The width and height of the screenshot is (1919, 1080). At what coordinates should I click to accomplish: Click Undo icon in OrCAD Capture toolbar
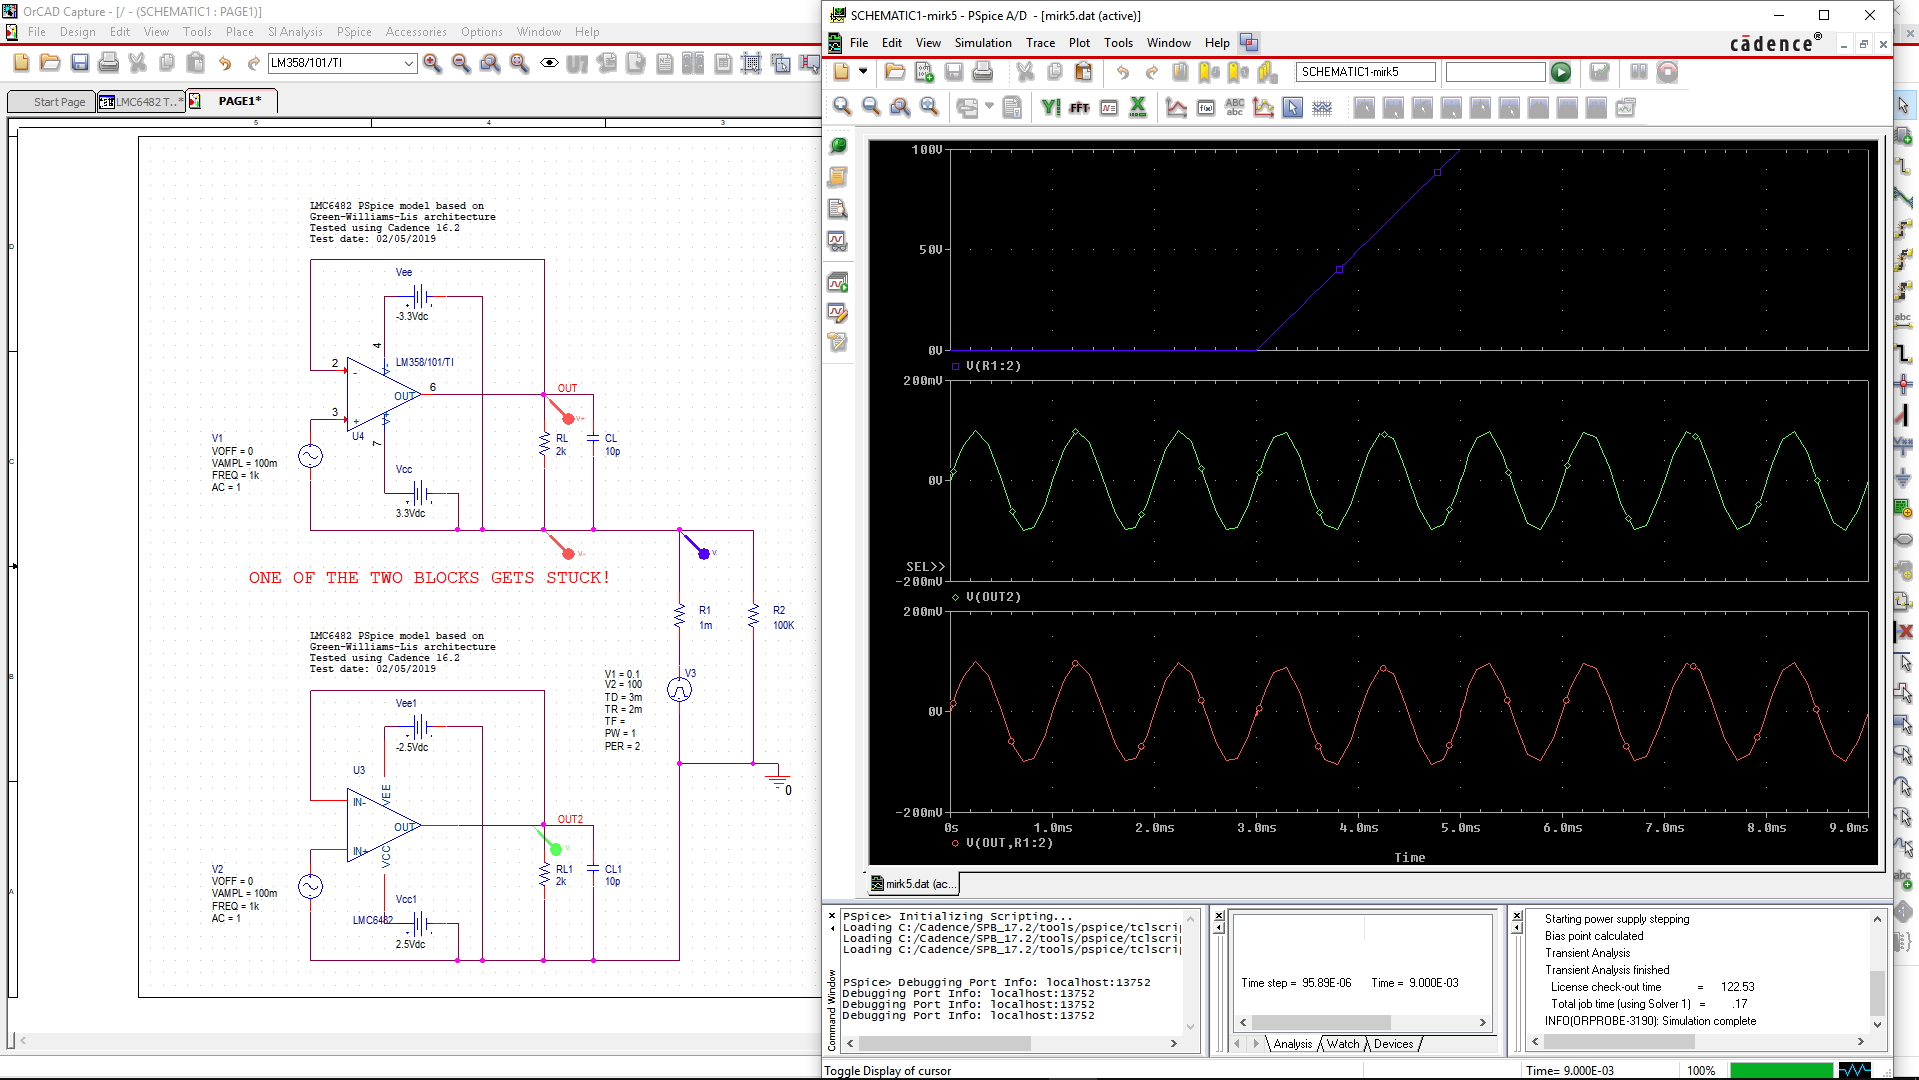click(225, 63)
